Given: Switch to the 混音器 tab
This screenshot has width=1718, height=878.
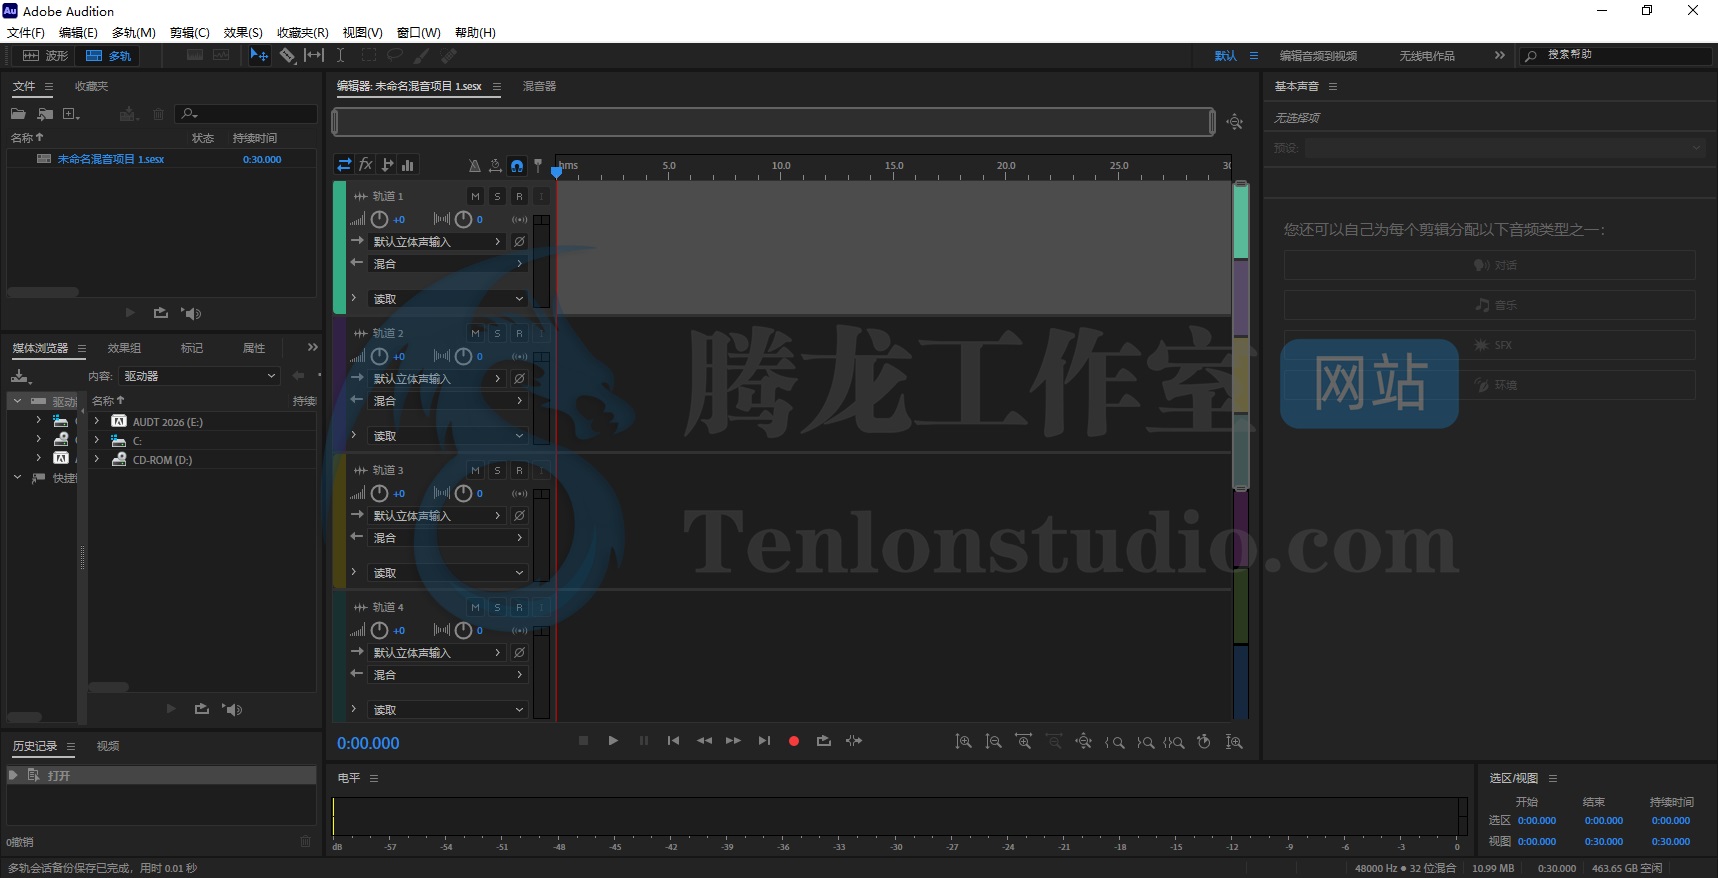Looking at the screenshot, I should click(539, 87).
